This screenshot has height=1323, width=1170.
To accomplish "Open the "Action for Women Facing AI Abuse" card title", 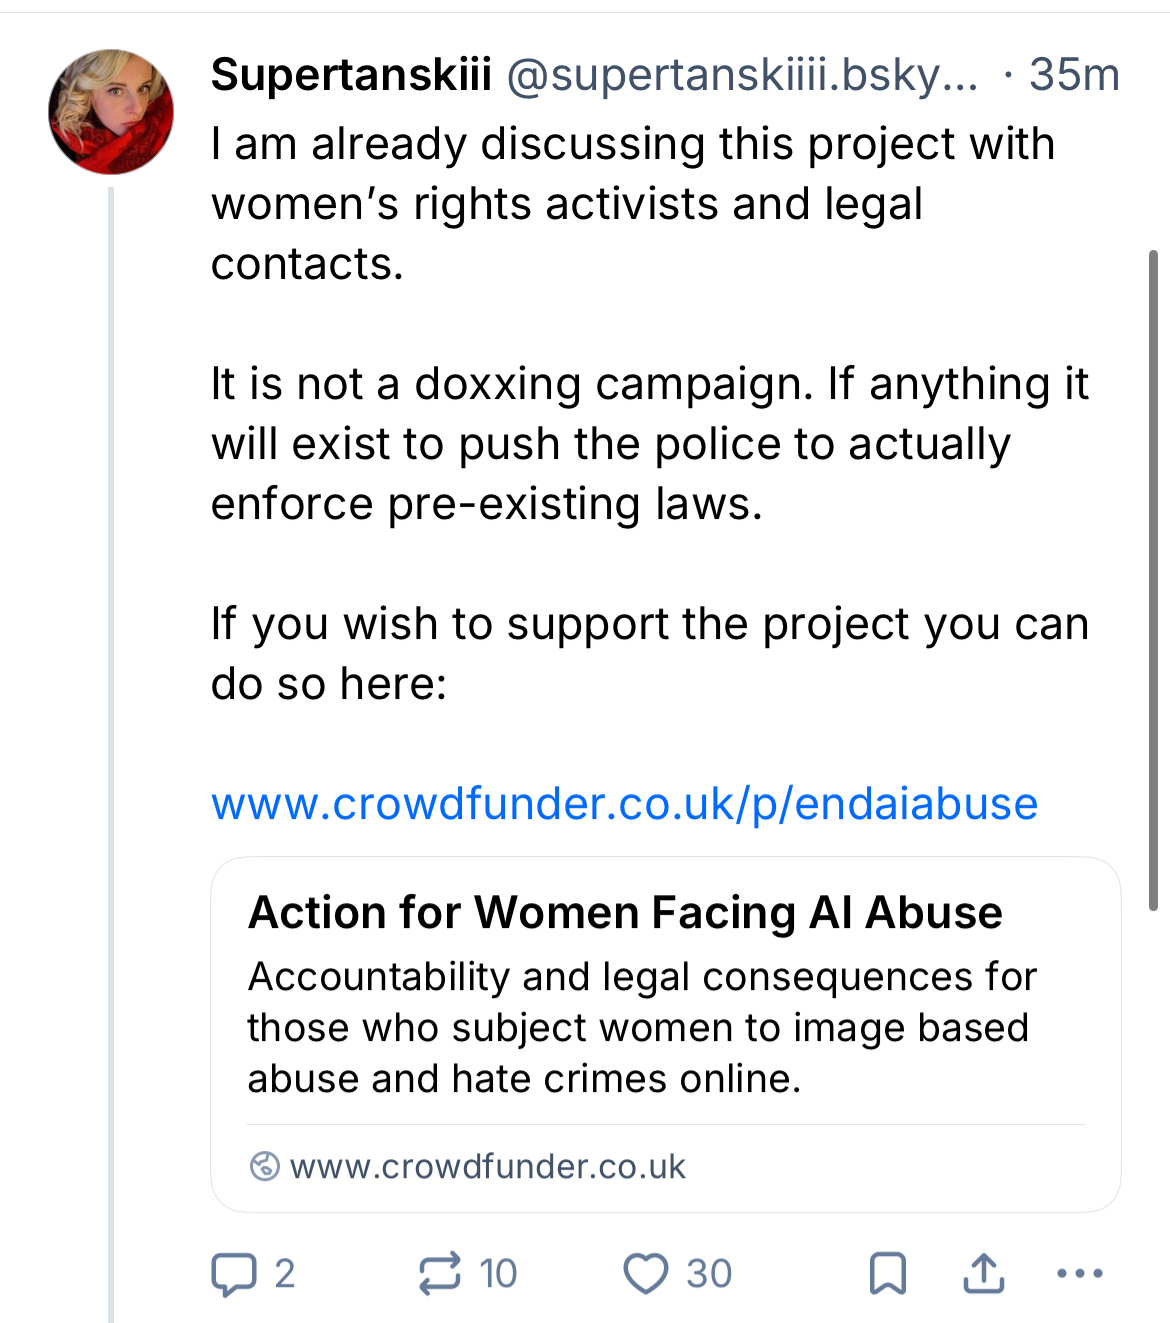I will pos(625,912).
